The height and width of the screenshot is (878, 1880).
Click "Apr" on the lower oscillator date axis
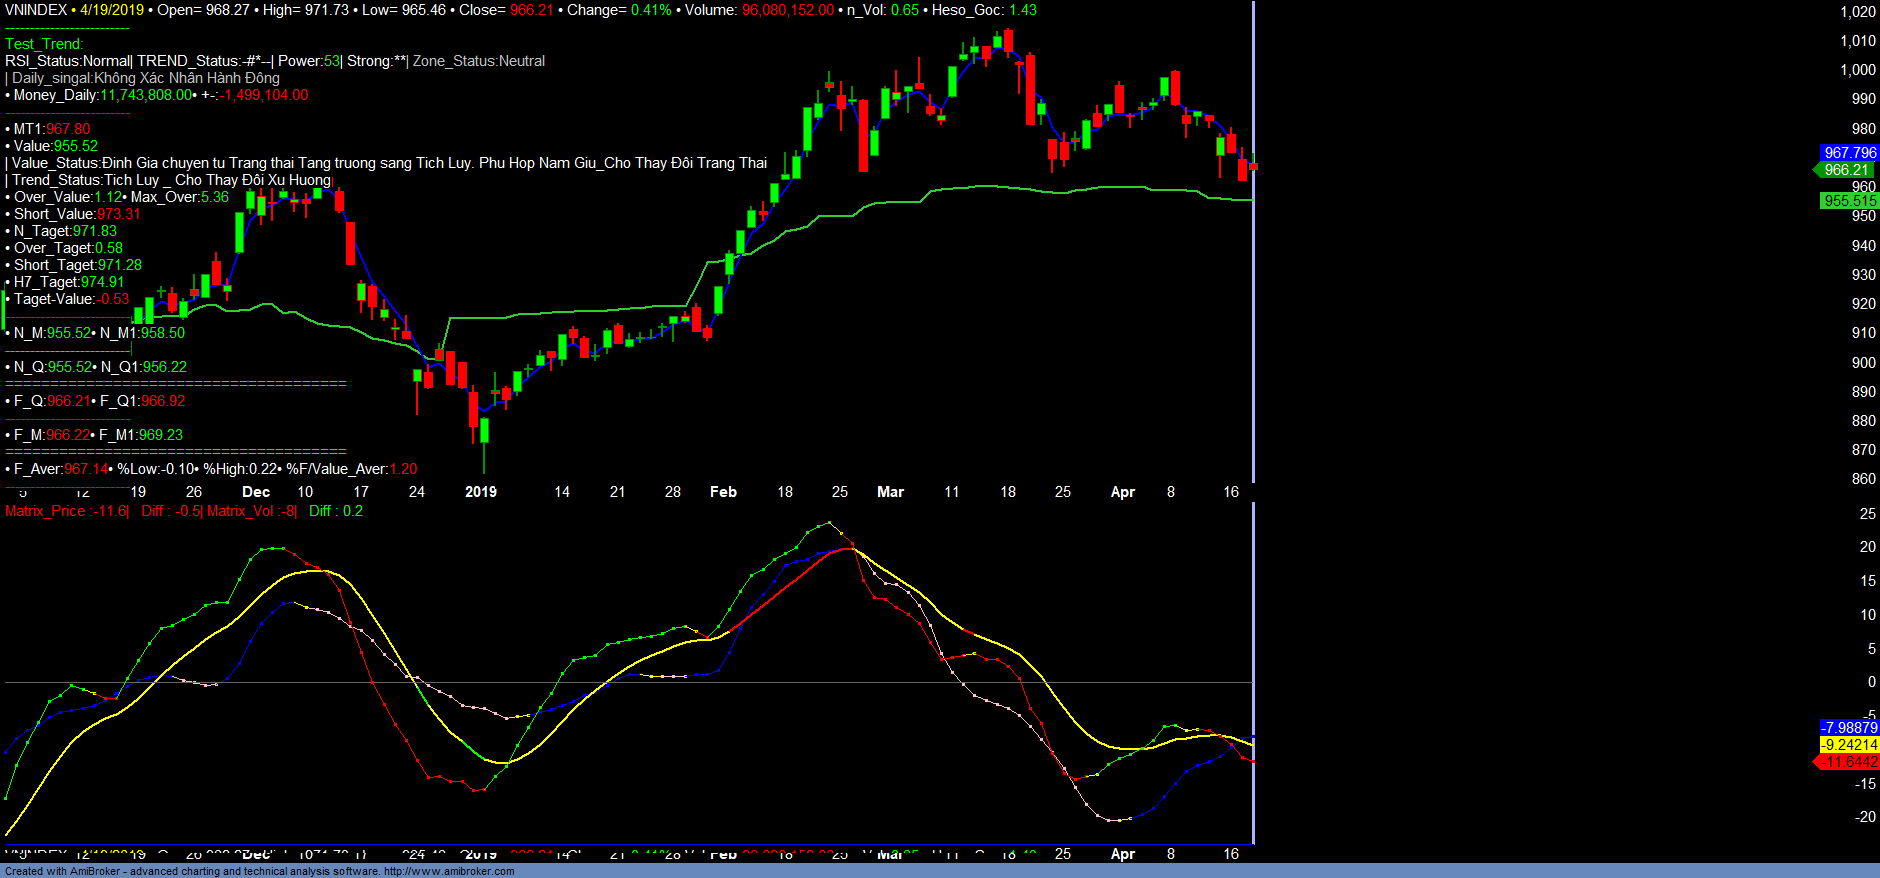[x=1123, y=854]
